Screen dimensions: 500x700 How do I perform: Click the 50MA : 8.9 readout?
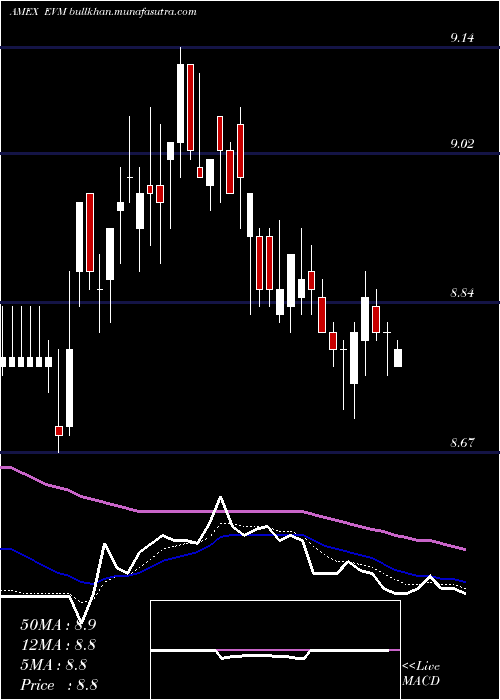tap(58, 625)
